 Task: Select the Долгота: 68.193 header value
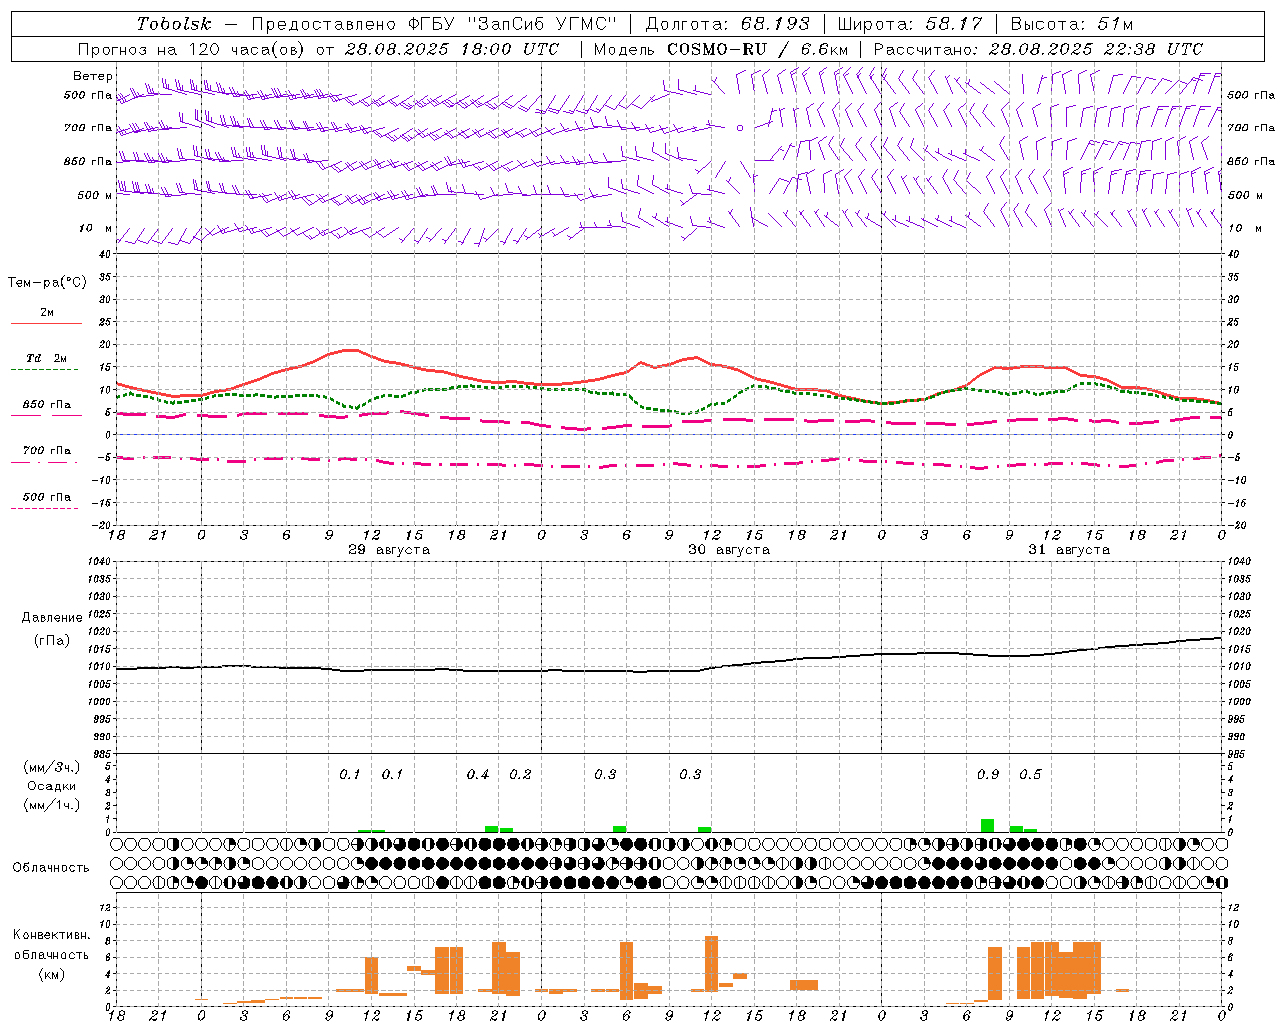pyautogui.click(x=727, y=24)
